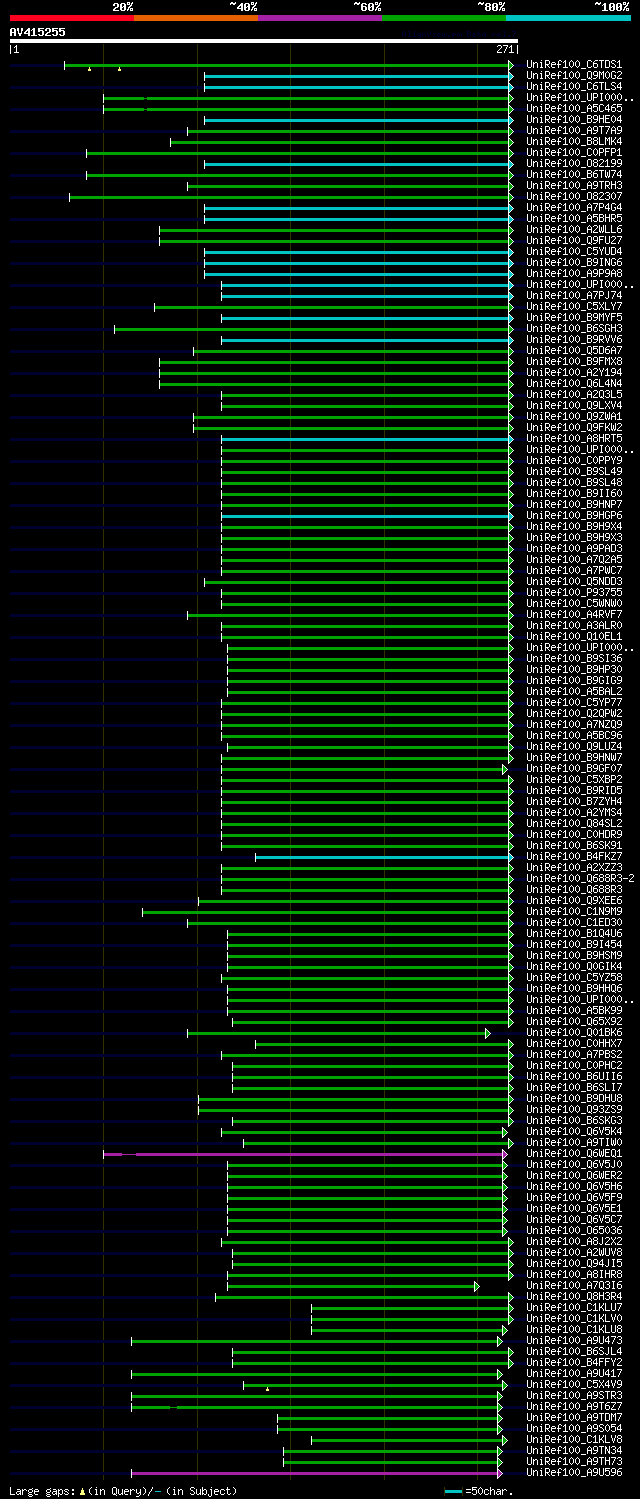
Task: Click the purple ~60% legend swatch
Action: point(320,17)
